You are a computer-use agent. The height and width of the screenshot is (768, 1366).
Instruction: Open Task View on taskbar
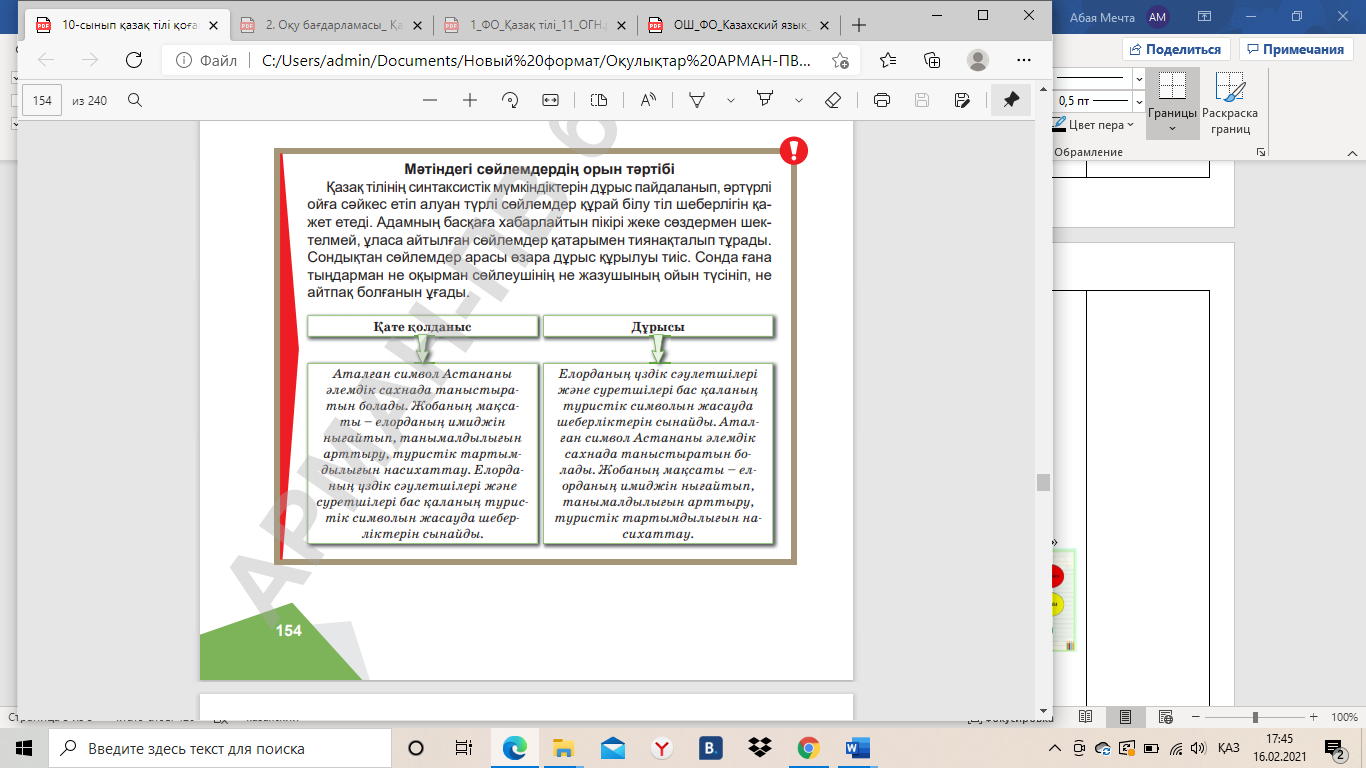[x=464, y=748]
